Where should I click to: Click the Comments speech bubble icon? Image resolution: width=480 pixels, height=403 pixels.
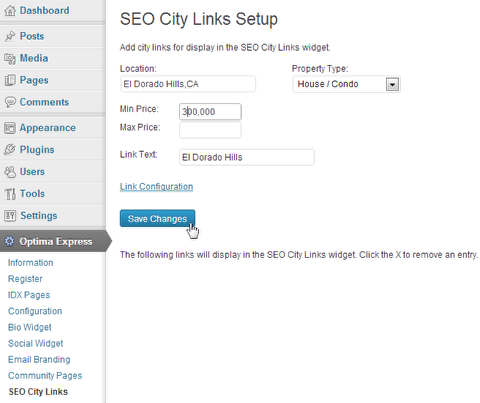[x=10, y=102]
